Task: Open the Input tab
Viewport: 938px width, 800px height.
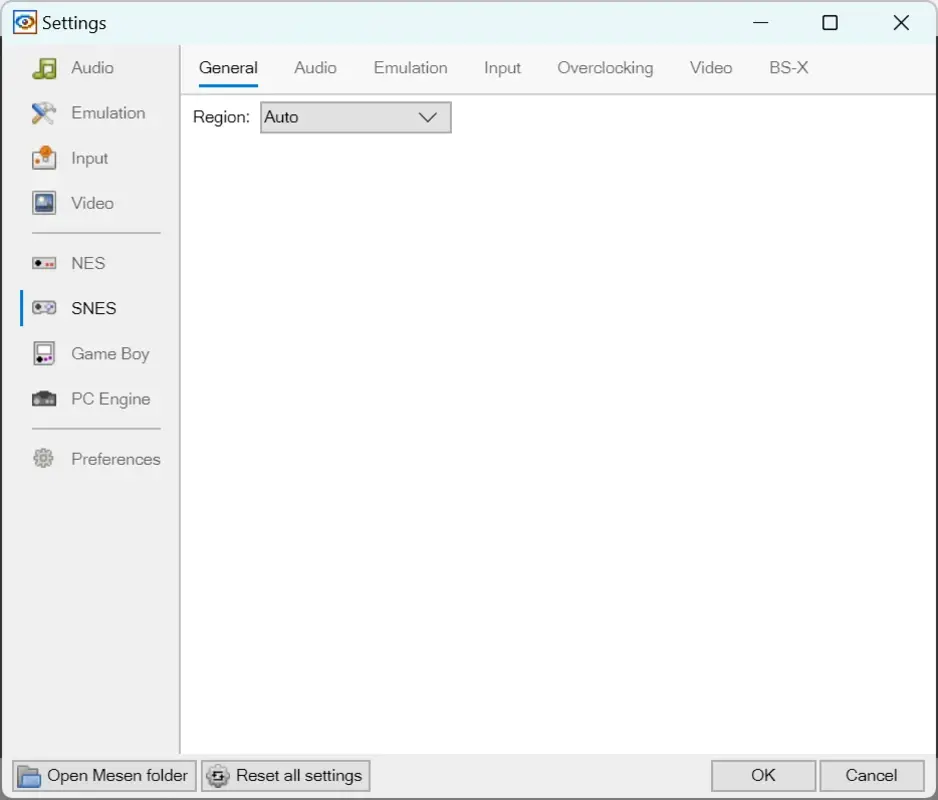Action: coord(502,68)
